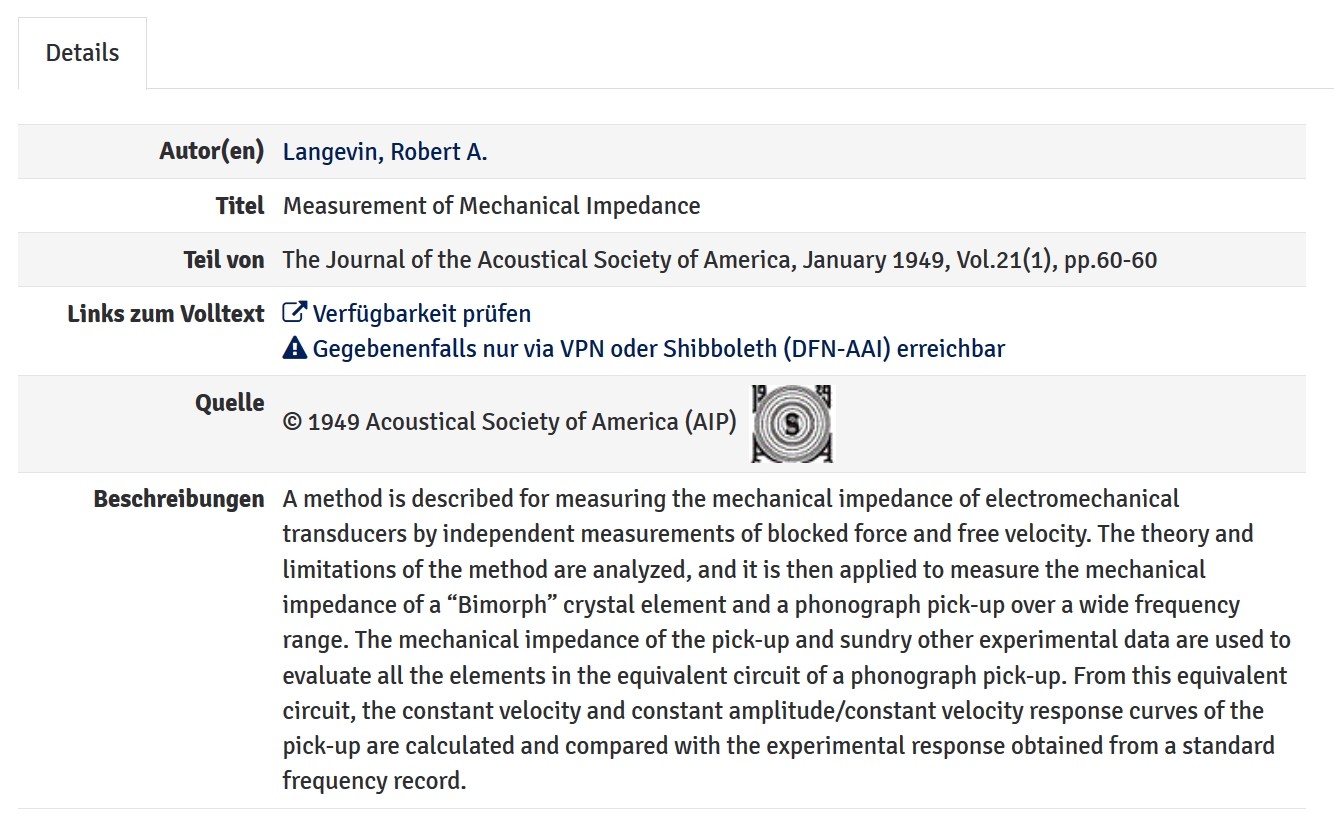Click the Links zum Volltext label
Screen dimensions: 1334x816
[x=165, y=314]
